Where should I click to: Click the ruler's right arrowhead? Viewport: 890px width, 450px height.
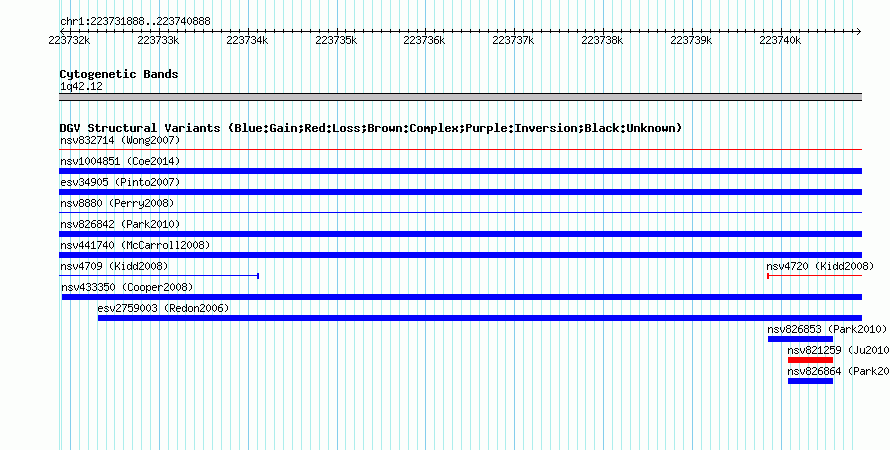click(859, 32)
